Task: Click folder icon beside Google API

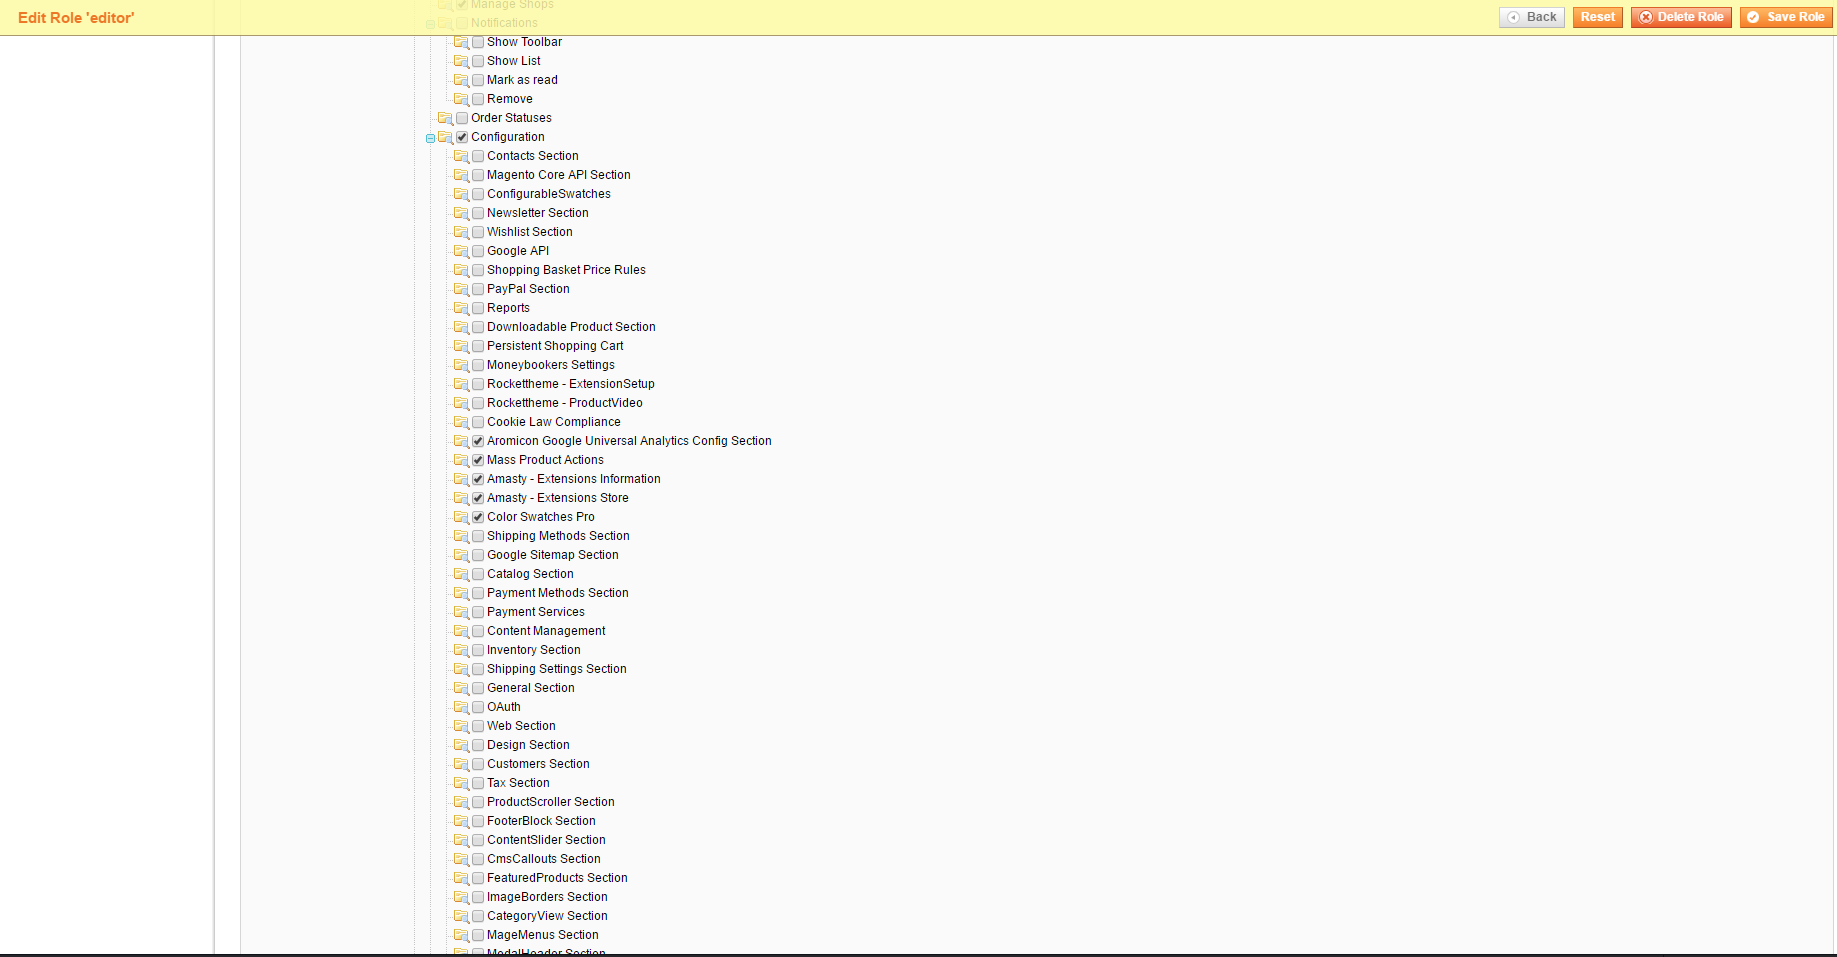Action: pyautogui.click(x=461, y=251)
